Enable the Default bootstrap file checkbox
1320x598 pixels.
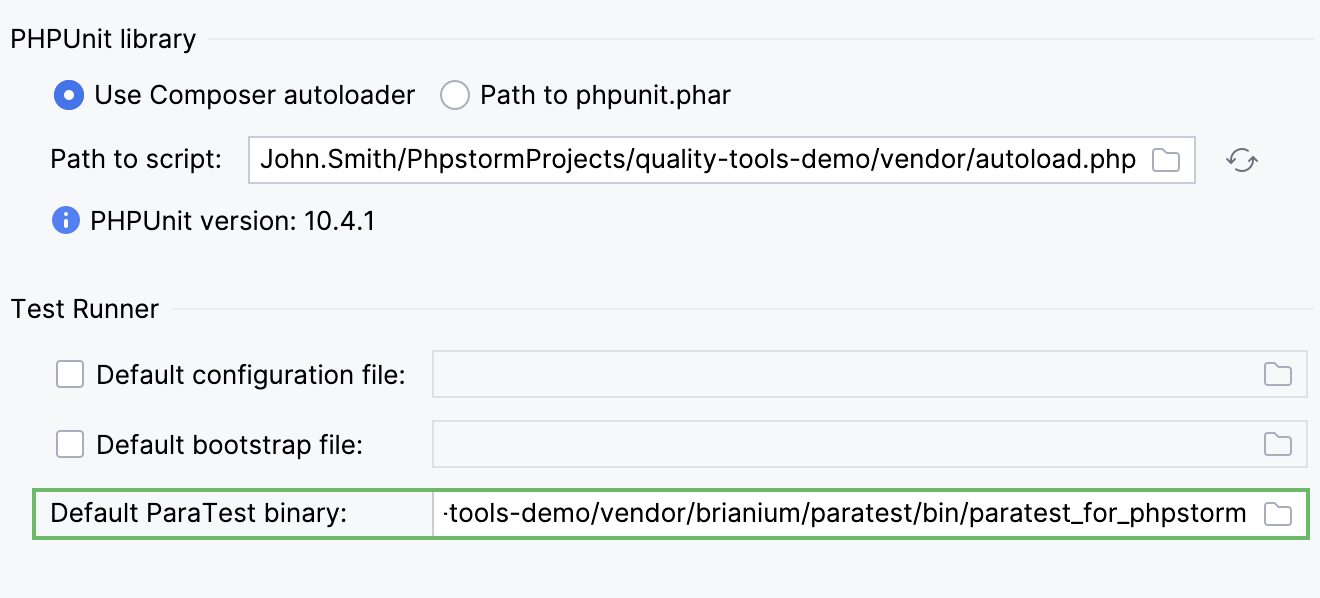click(69, 444)
